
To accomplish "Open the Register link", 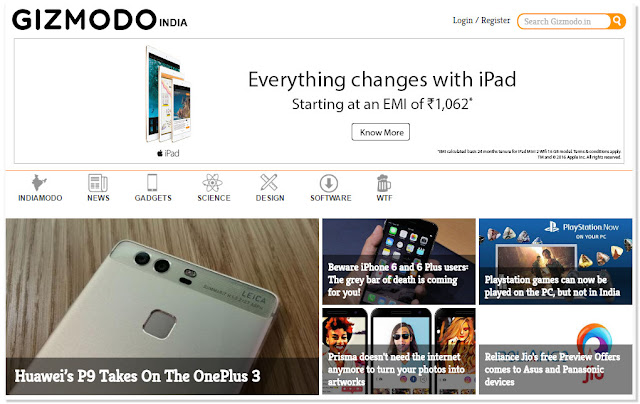I will click(495, 20).
